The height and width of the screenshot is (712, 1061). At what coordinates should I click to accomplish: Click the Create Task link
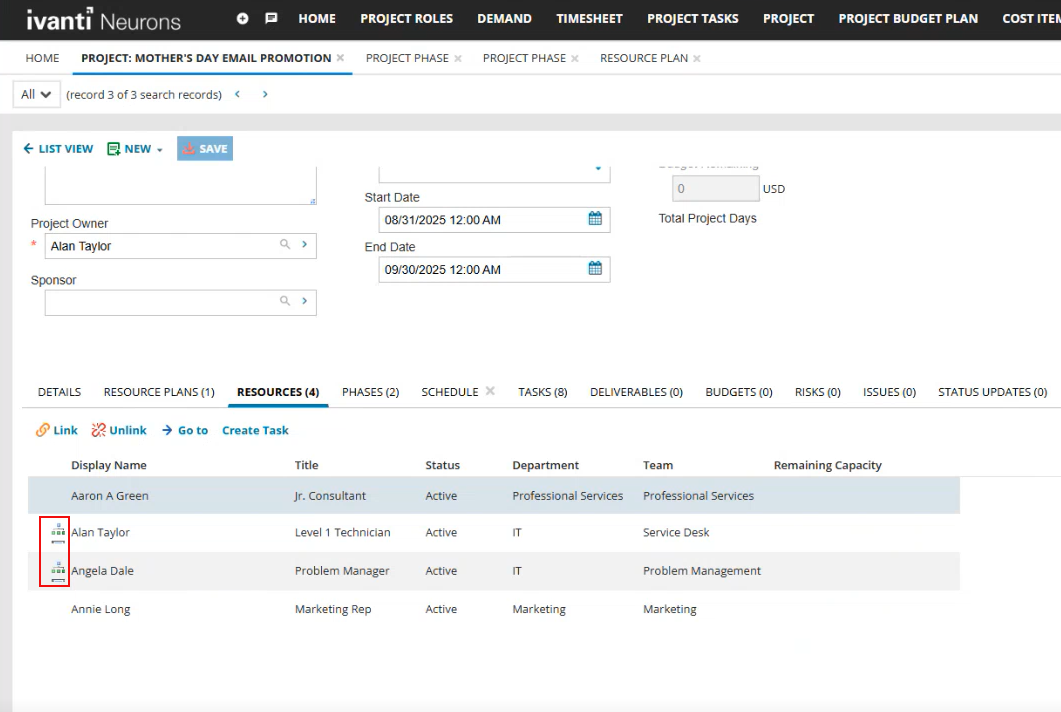[254, 430]
